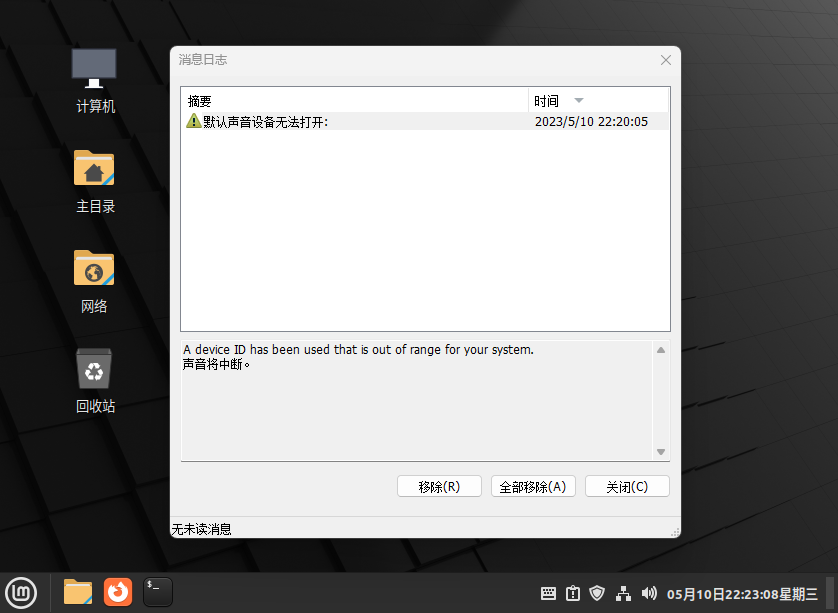Open the 回收站 recycle bin icon
Screen dimensions: 838x613
click(94, 381)
